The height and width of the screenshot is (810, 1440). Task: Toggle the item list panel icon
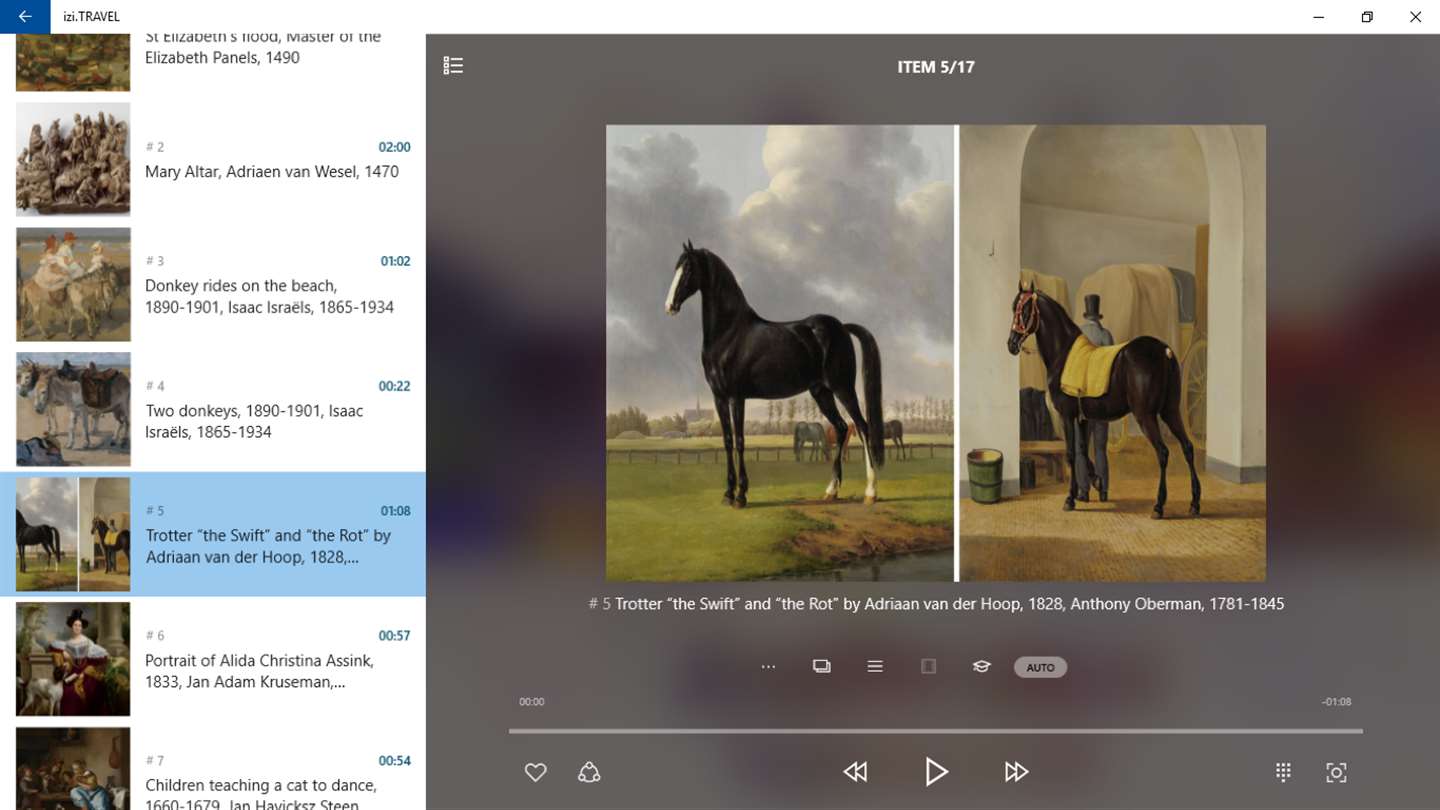[x=453, y=66]
